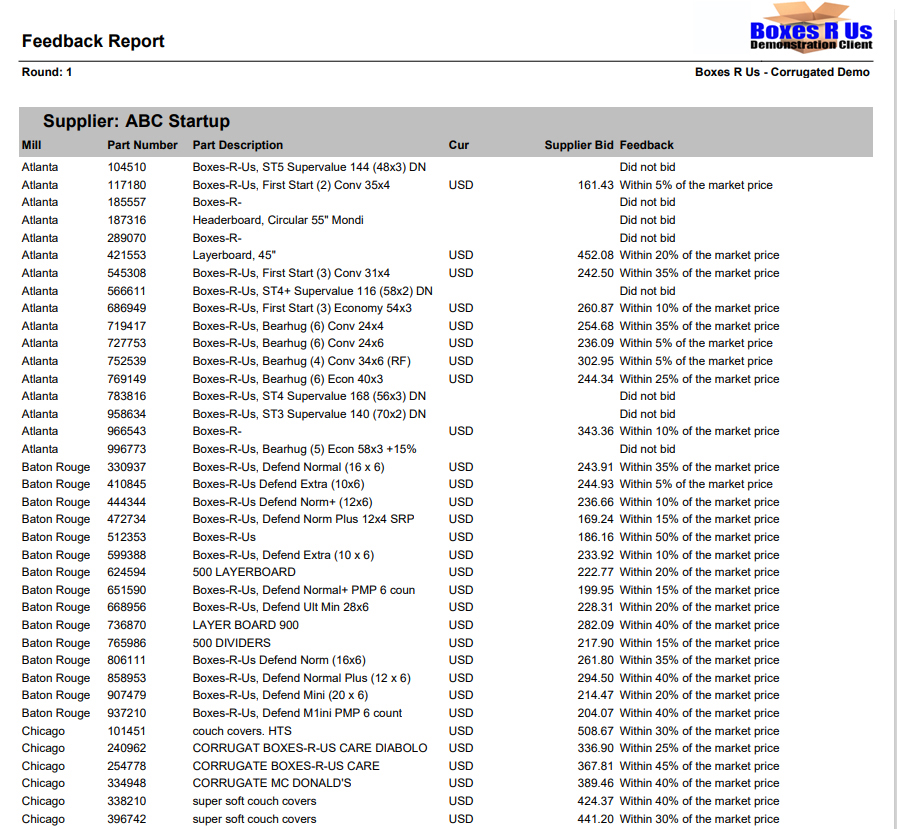Screen dimensions: 897x829
Task: Click Within 50% of the market price
Action: [699, 537]
